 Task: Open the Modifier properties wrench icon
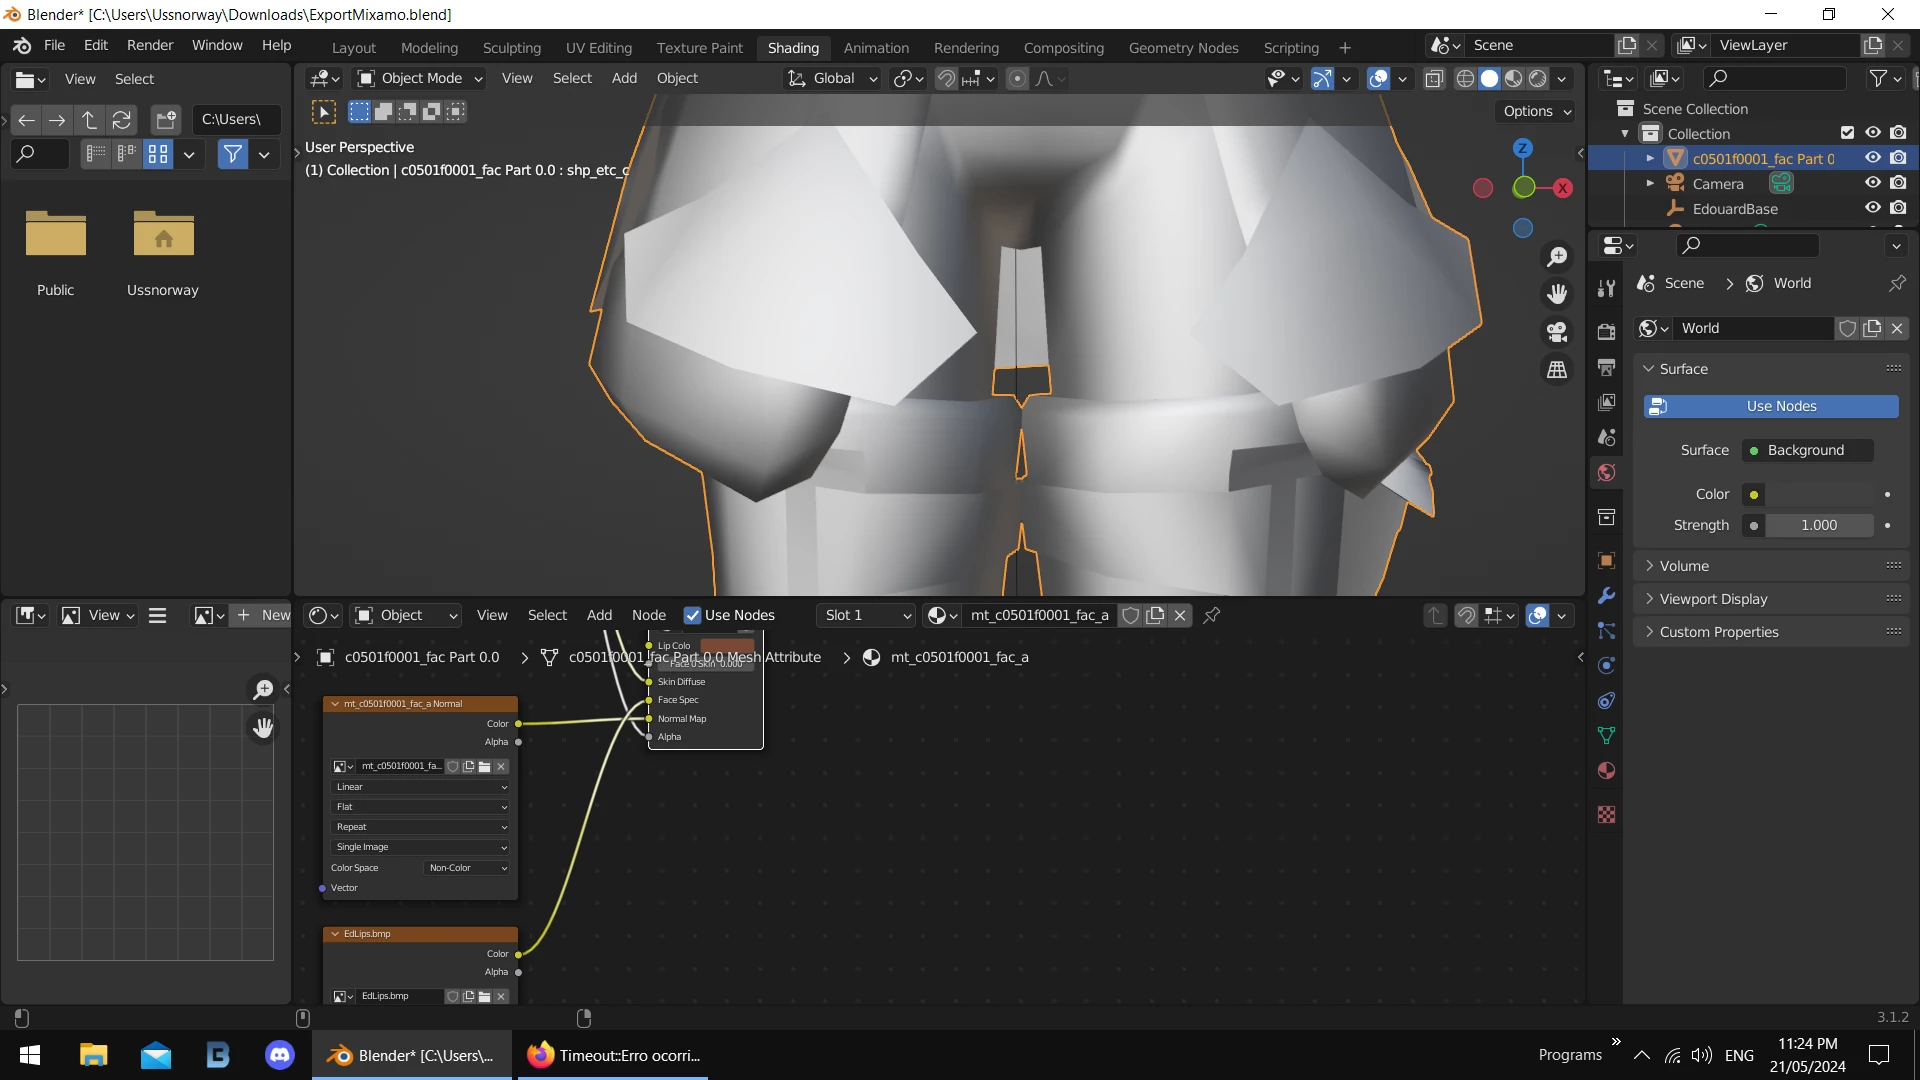(x=1606, y=596)
